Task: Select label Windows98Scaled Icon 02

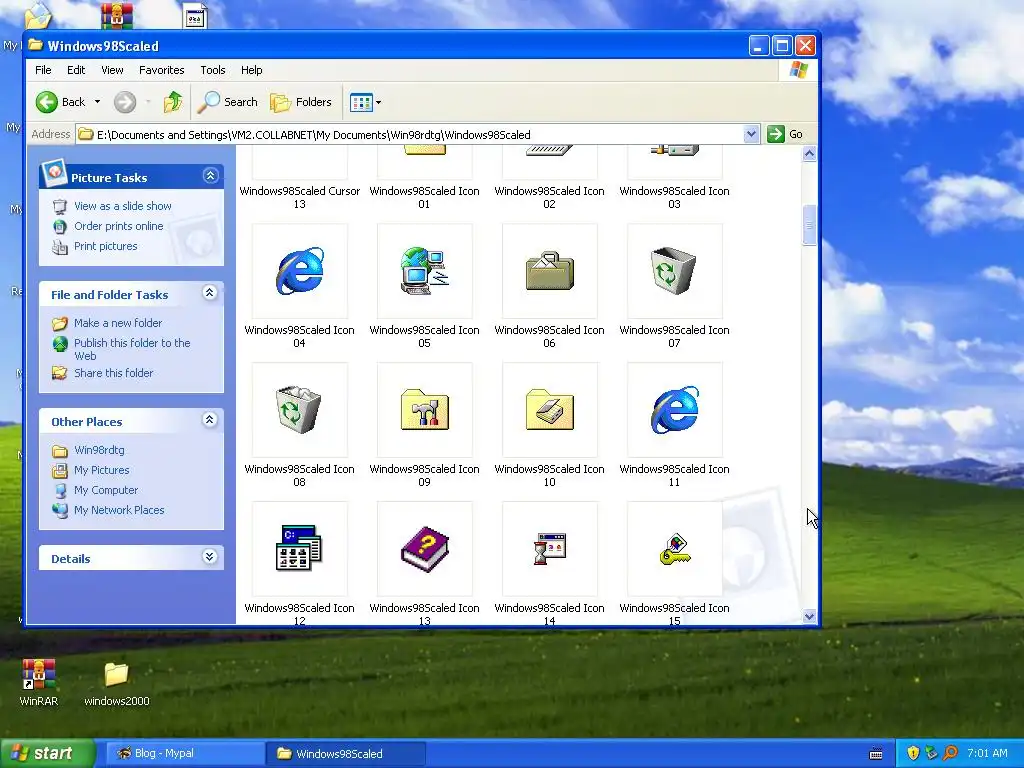Action: 549,197
